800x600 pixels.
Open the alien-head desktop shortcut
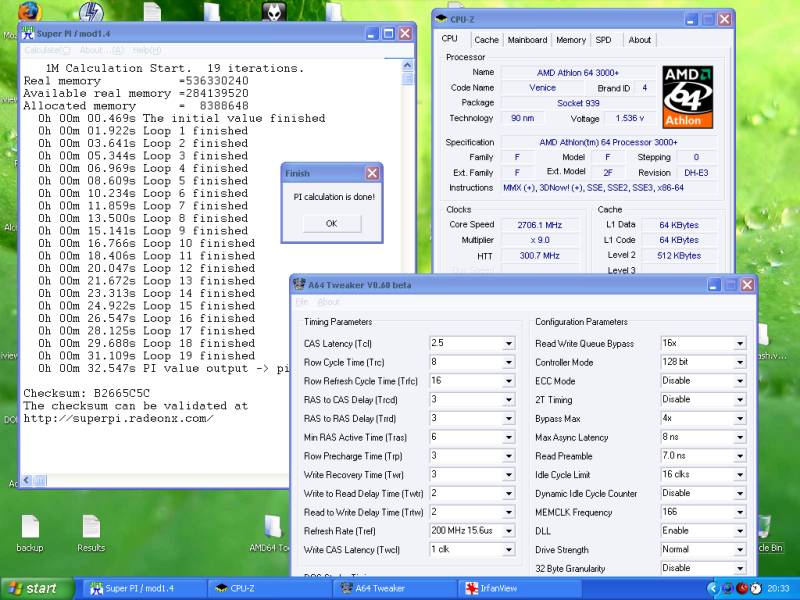(275, 12)
